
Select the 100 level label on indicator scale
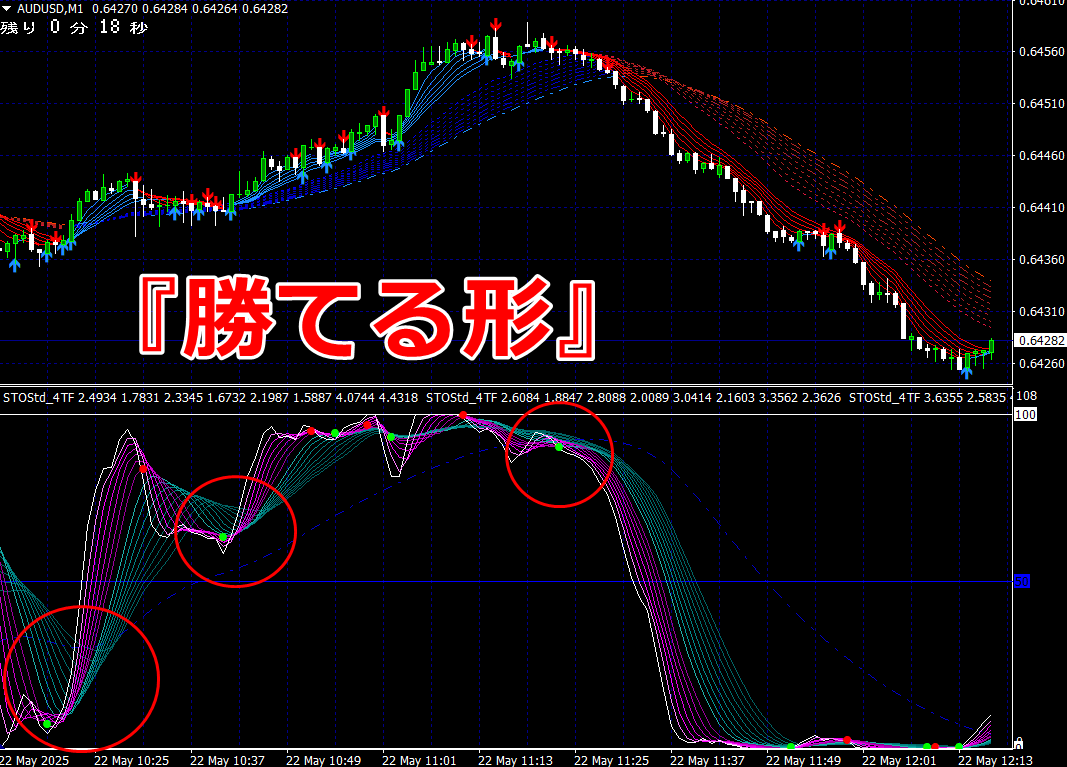(x=1025, y=414)
